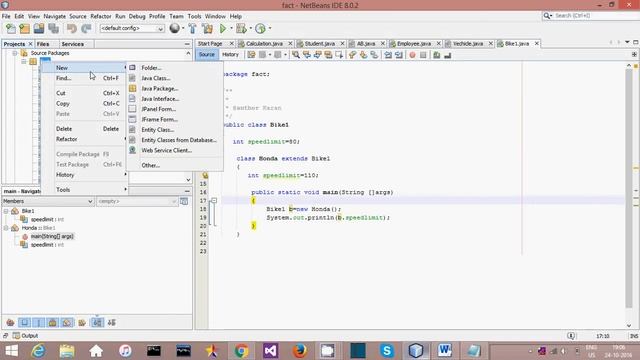640x360 pixels.
Task: Collapse the Source Packages tree node
Action: [x=15, y=53]
